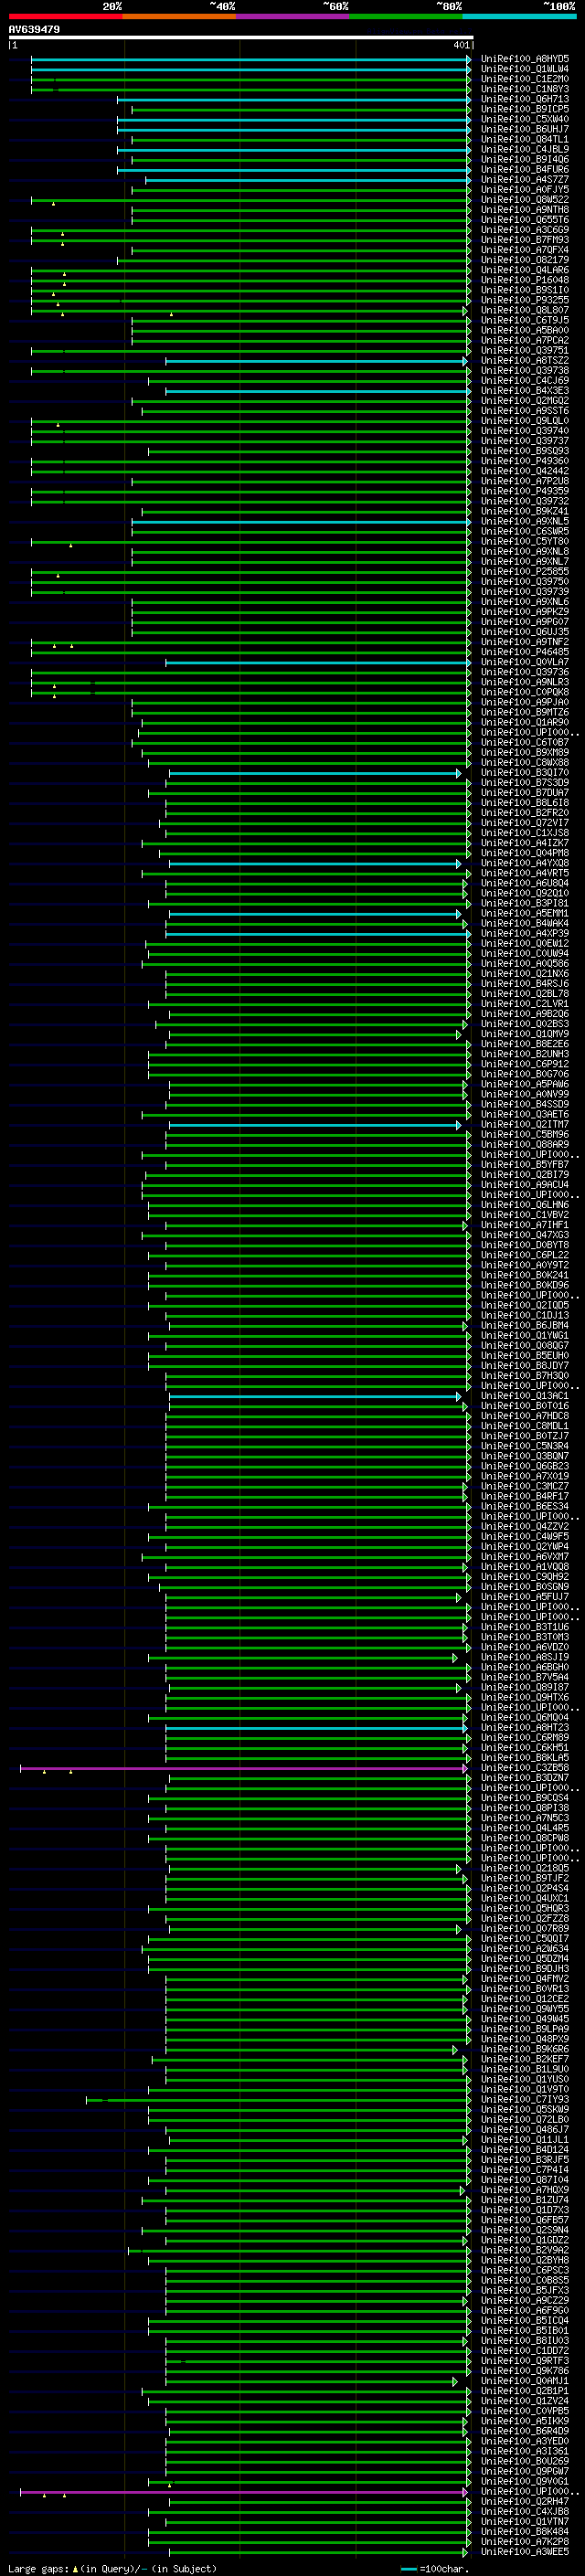Select hit label UniRef100_Q2P4S4

tap(525, 1889)
